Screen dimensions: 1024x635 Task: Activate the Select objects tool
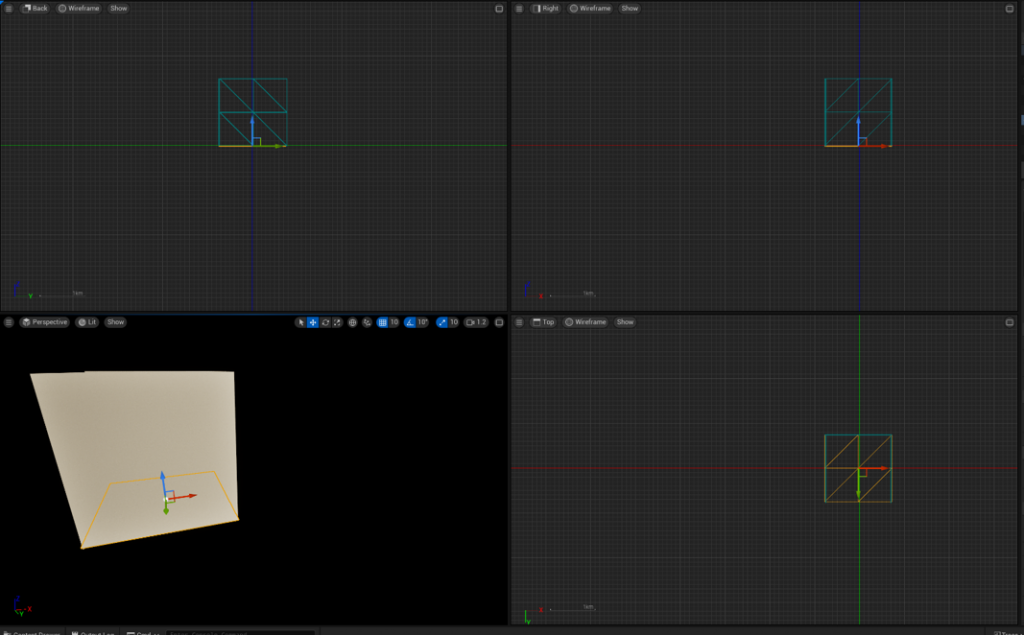click(x=300, y=322)
